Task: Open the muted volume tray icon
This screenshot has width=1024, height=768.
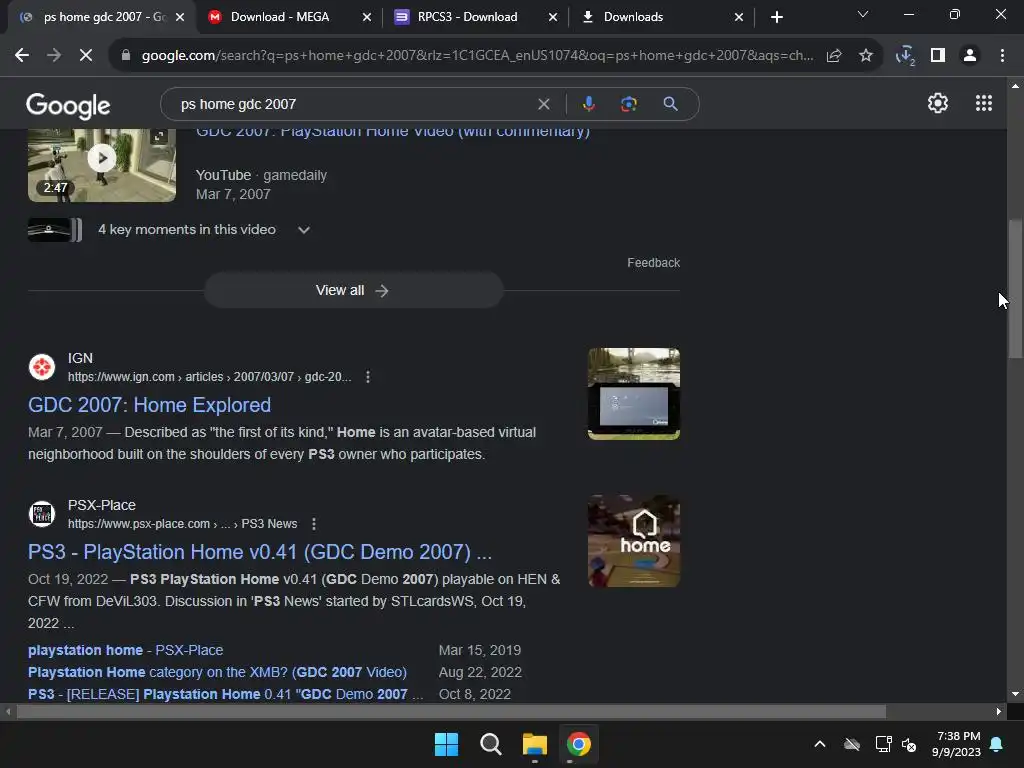Action: tap(909, 744)
